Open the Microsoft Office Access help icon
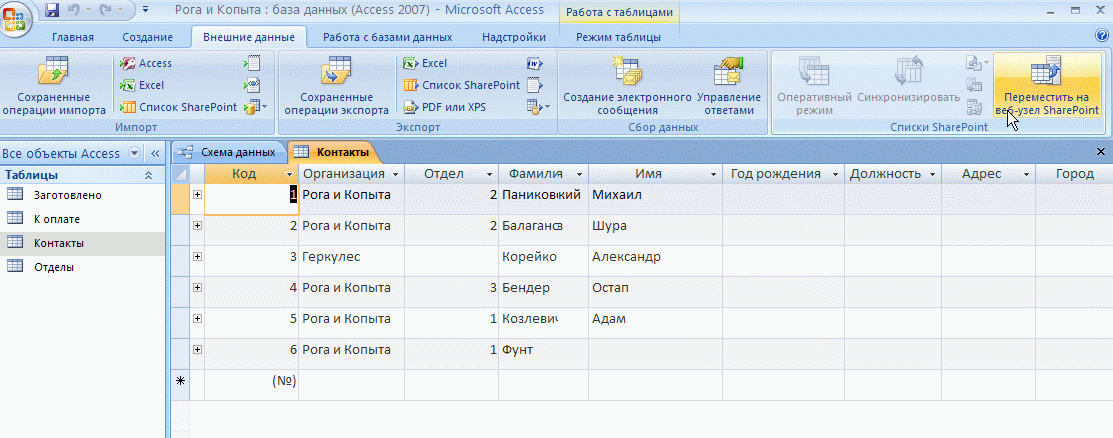This screenshot has width=1113, height=438. [1102, 35]
